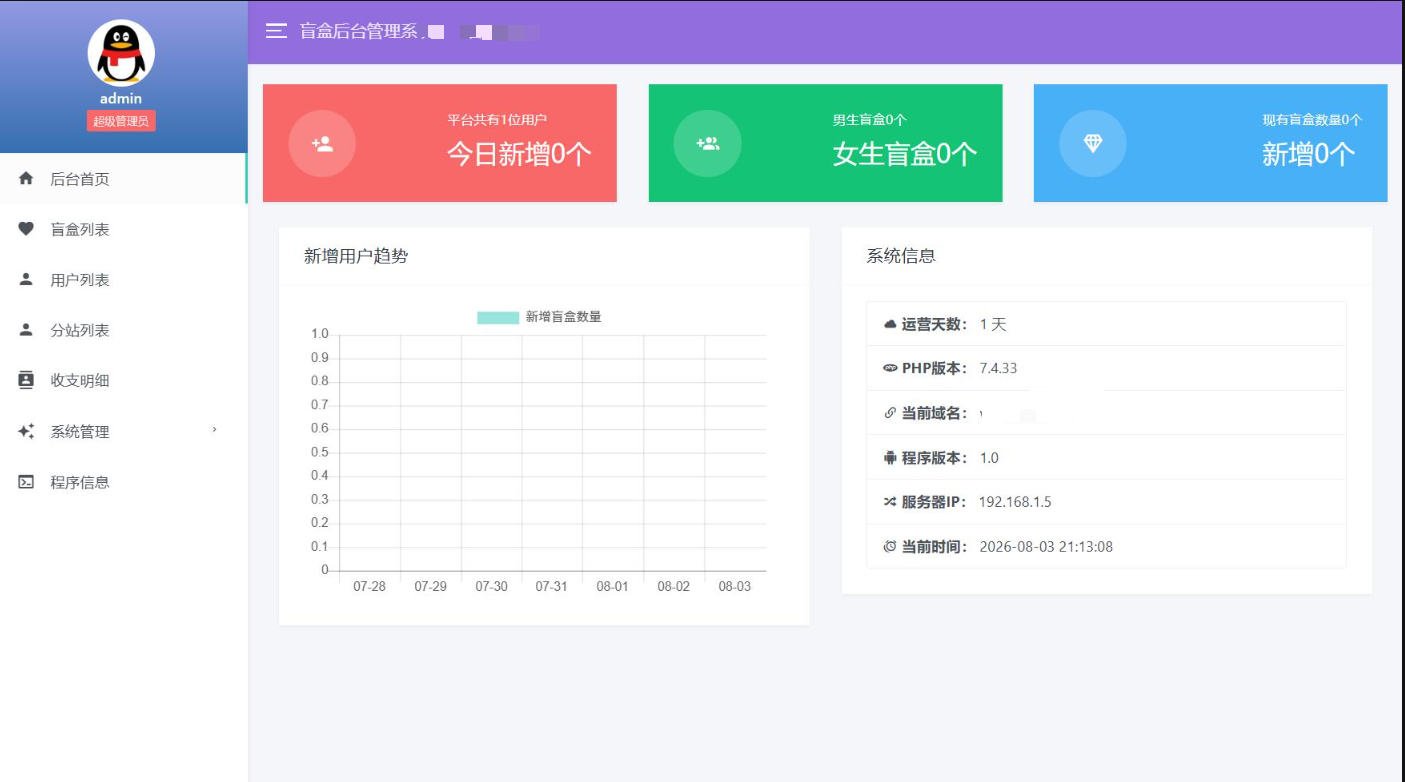This screenshot has height=782, width=1405.
Task: Open the 收支明细 menu item
Action: point(123,380)
